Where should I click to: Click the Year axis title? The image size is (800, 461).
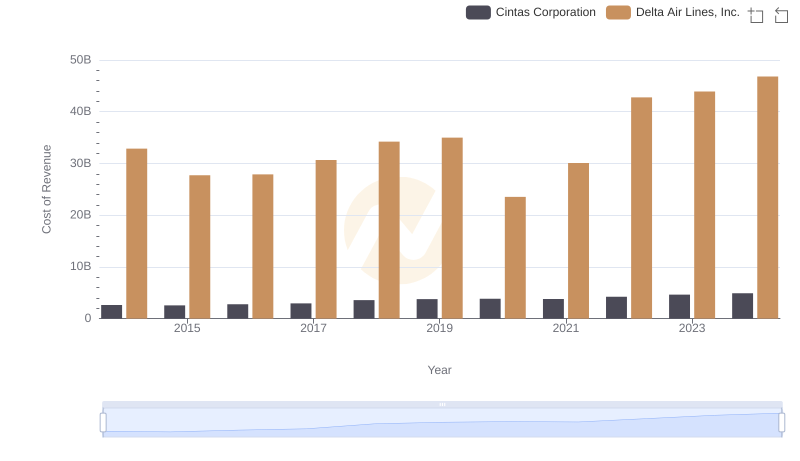point(439,370)
